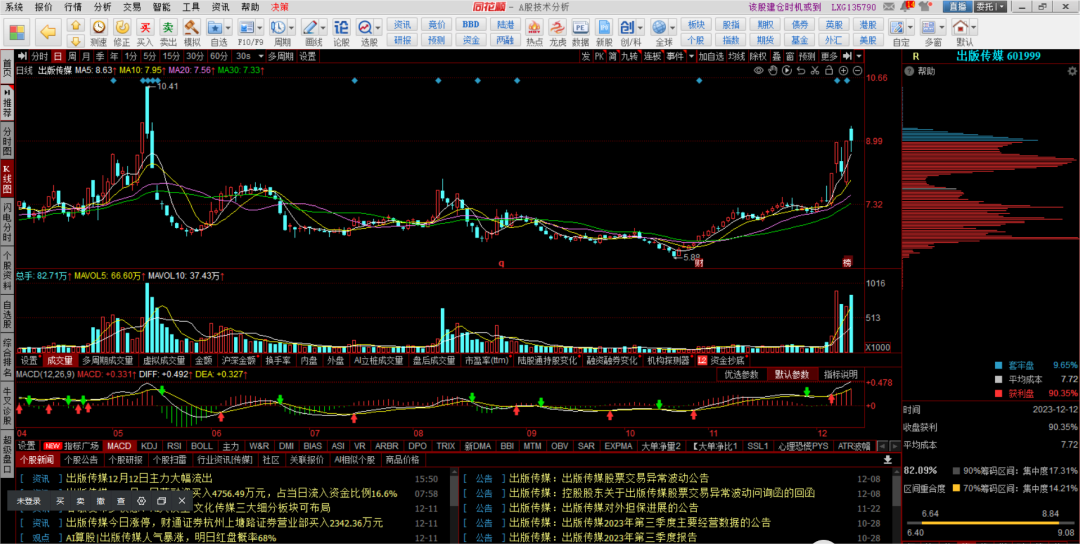Expand the 周期 dropdown arrow
The width and height of the screenshot is (1080, 544).
click(291, 27)
